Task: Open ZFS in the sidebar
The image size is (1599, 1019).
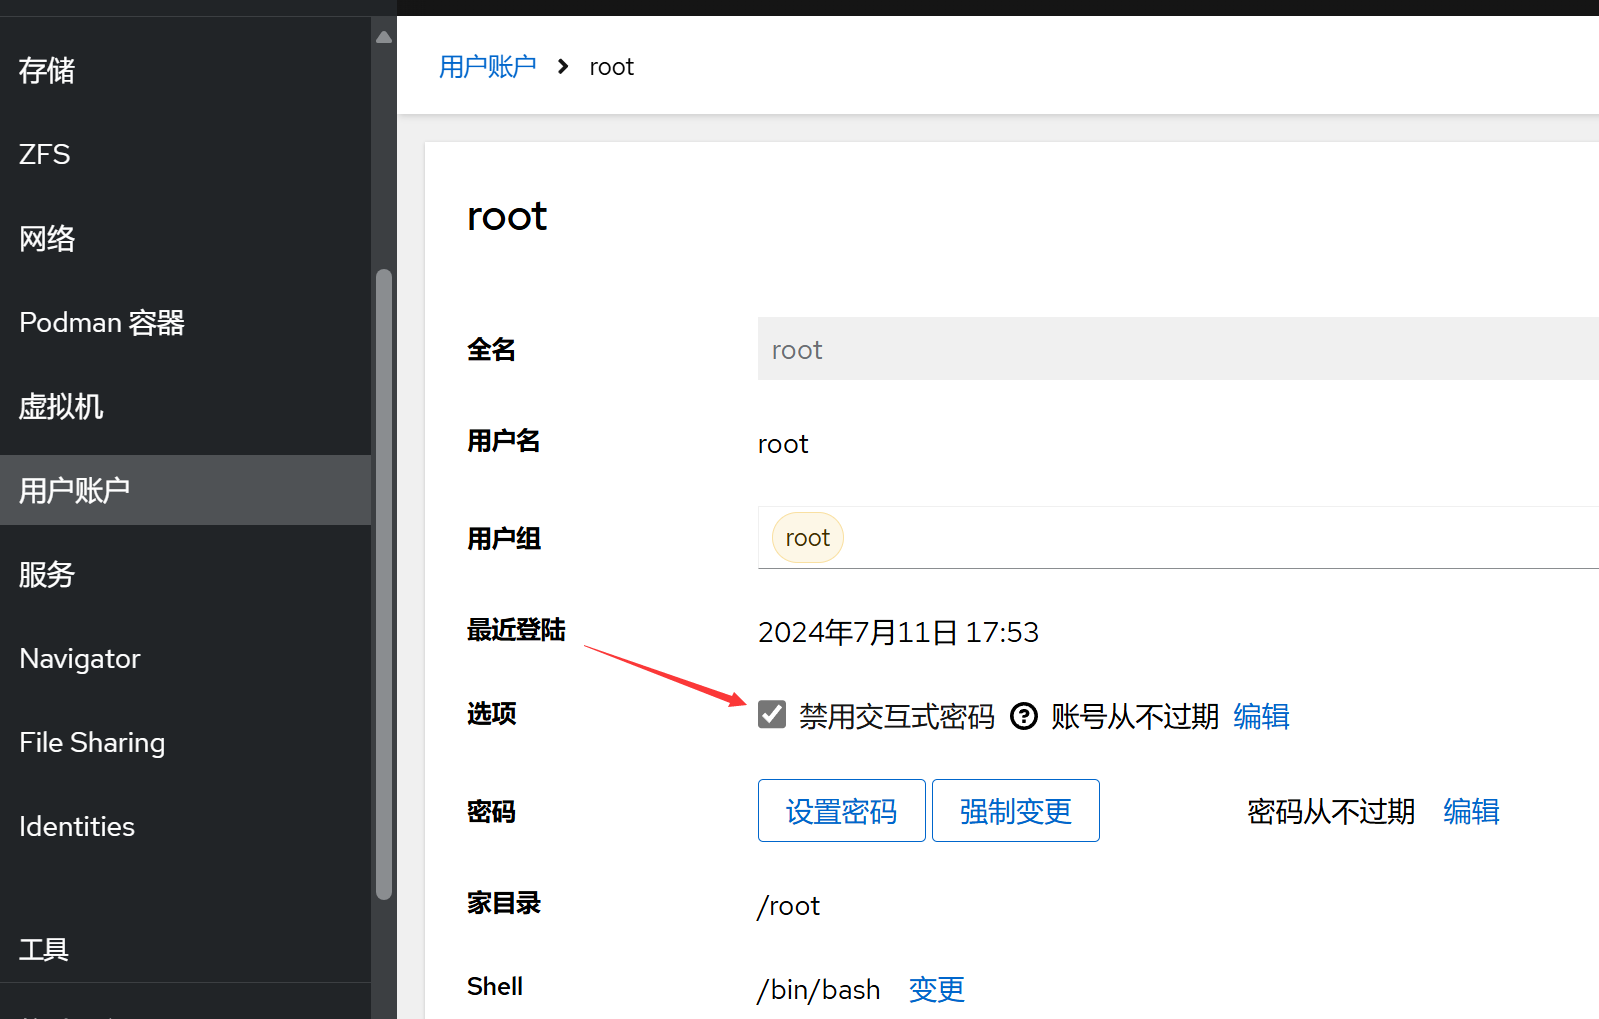Action: [45, 155]
